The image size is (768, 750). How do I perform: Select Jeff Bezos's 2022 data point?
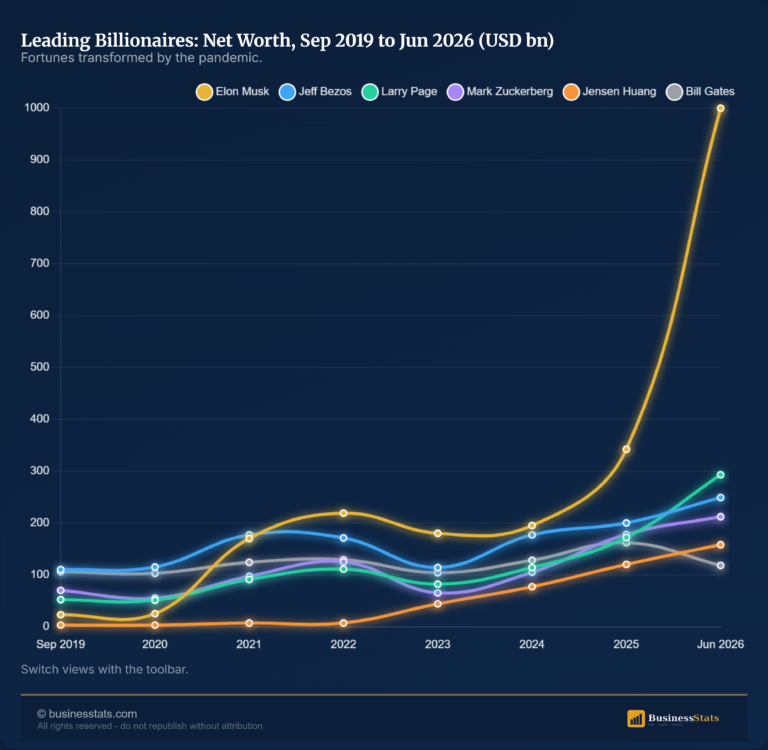[343, 538]
